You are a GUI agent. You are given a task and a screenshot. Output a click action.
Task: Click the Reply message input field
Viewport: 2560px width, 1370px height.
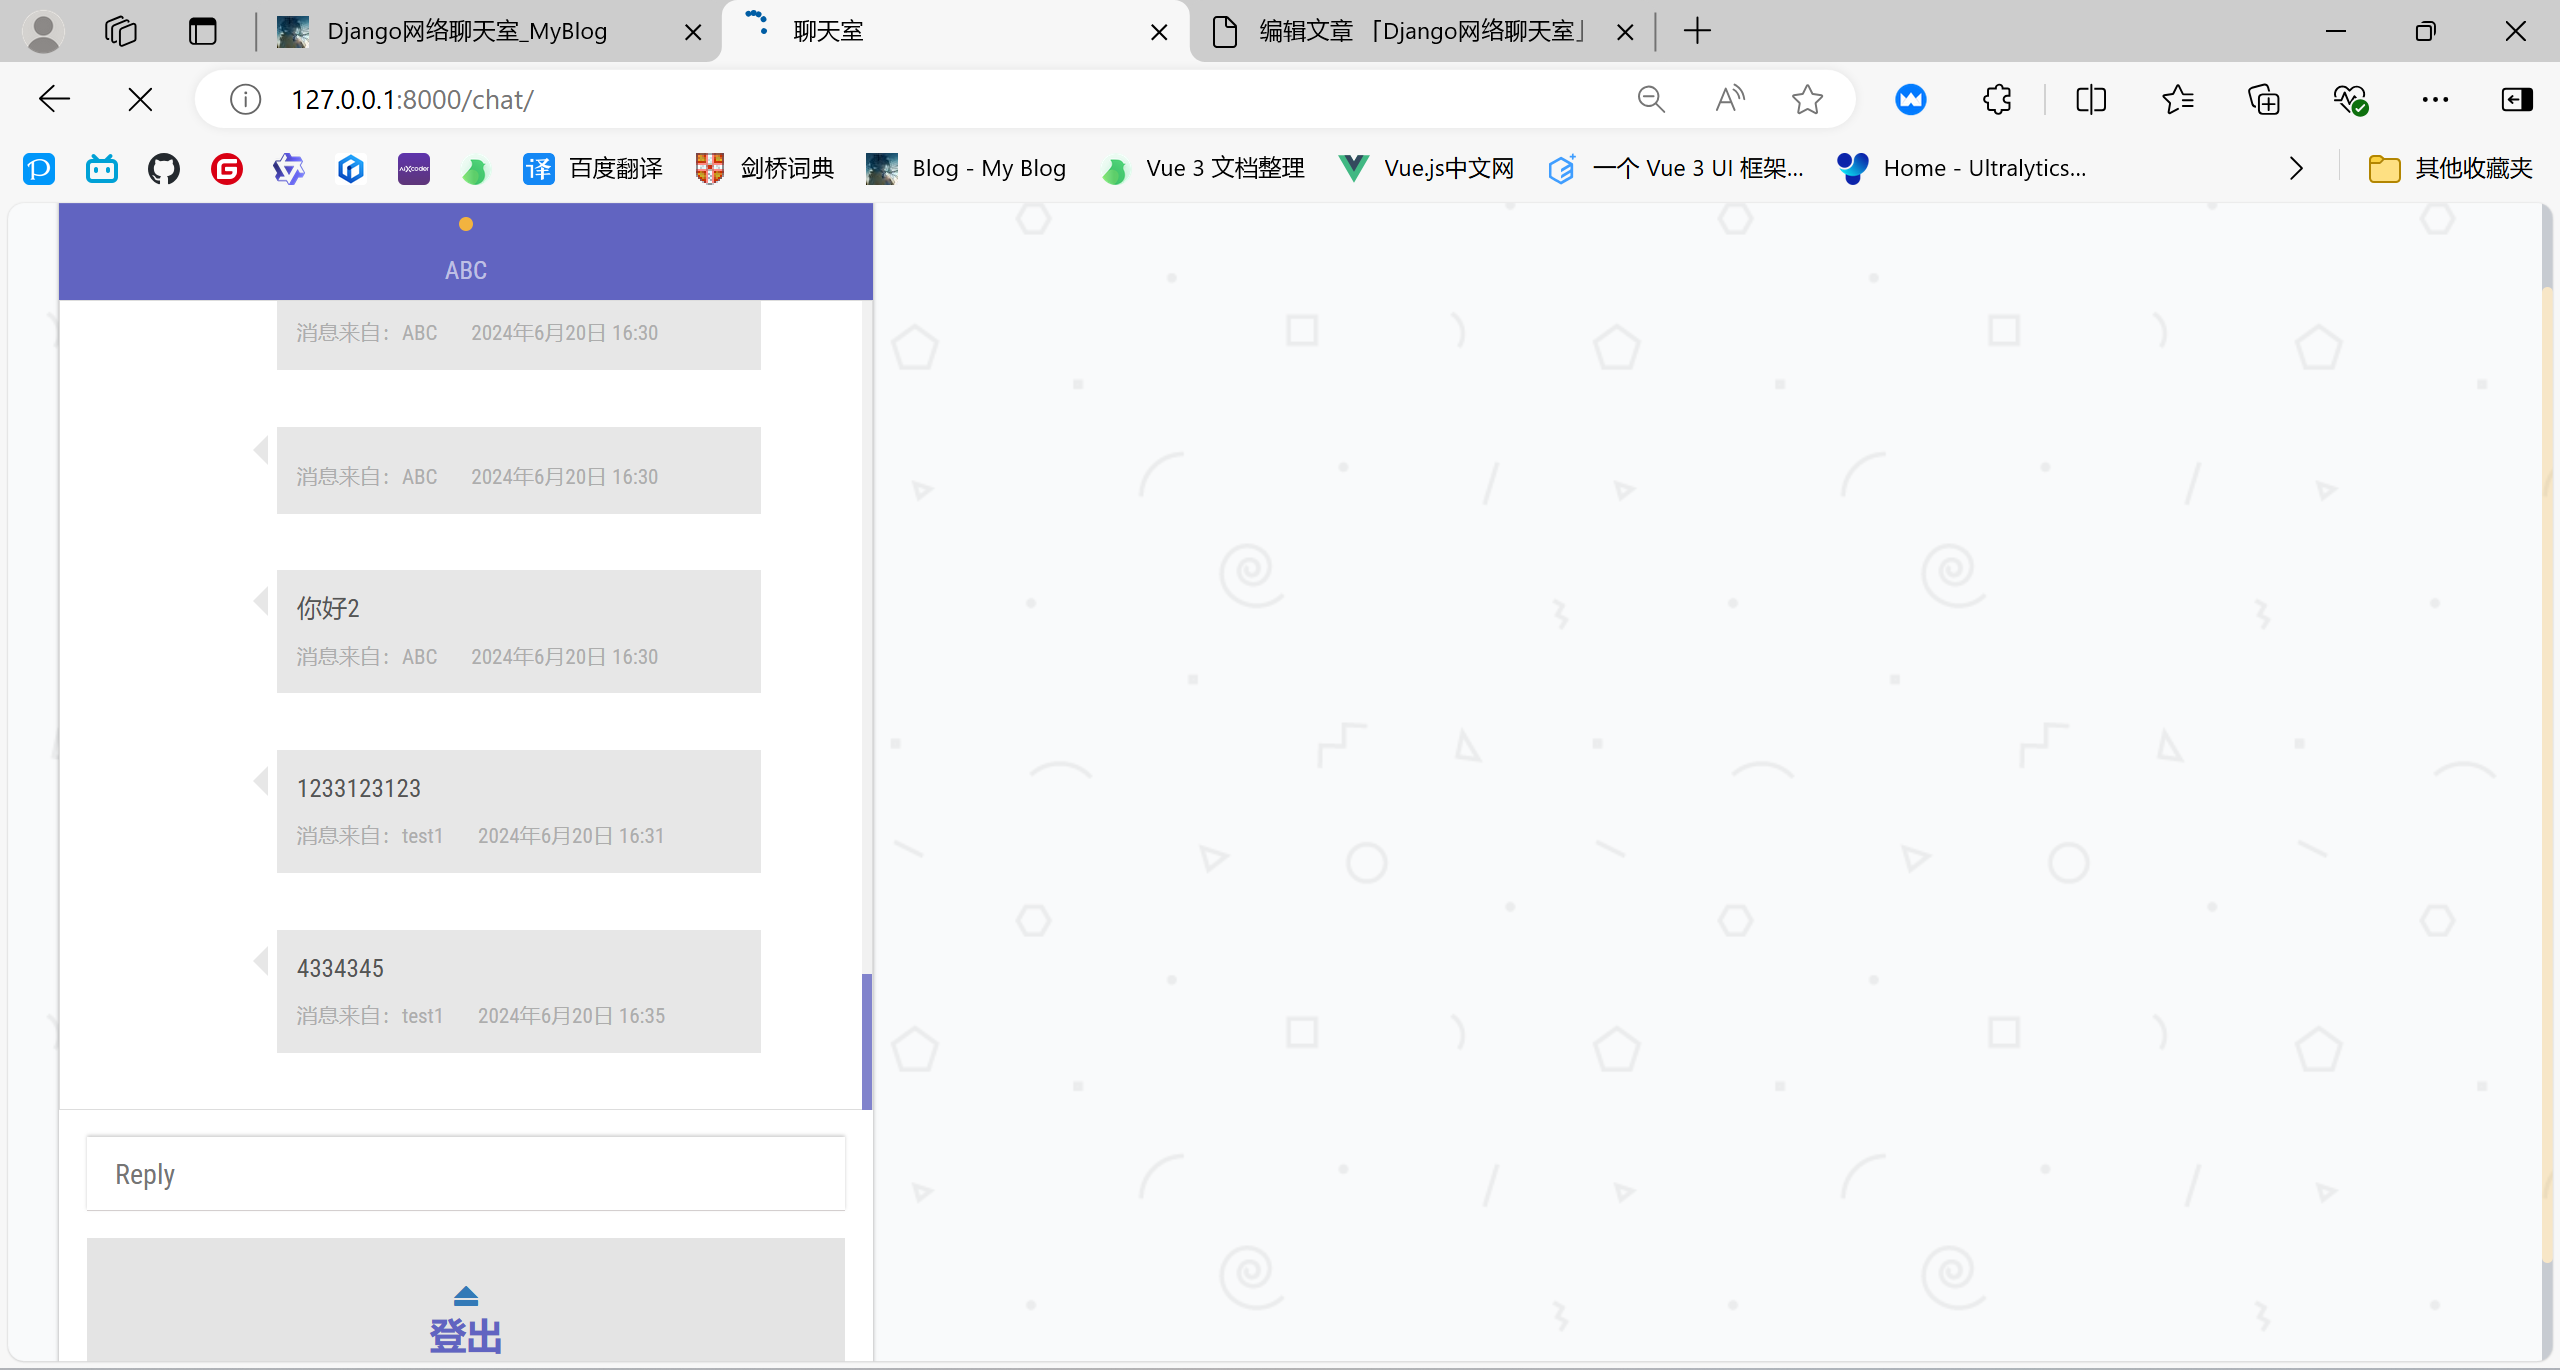click(466, 1174)
